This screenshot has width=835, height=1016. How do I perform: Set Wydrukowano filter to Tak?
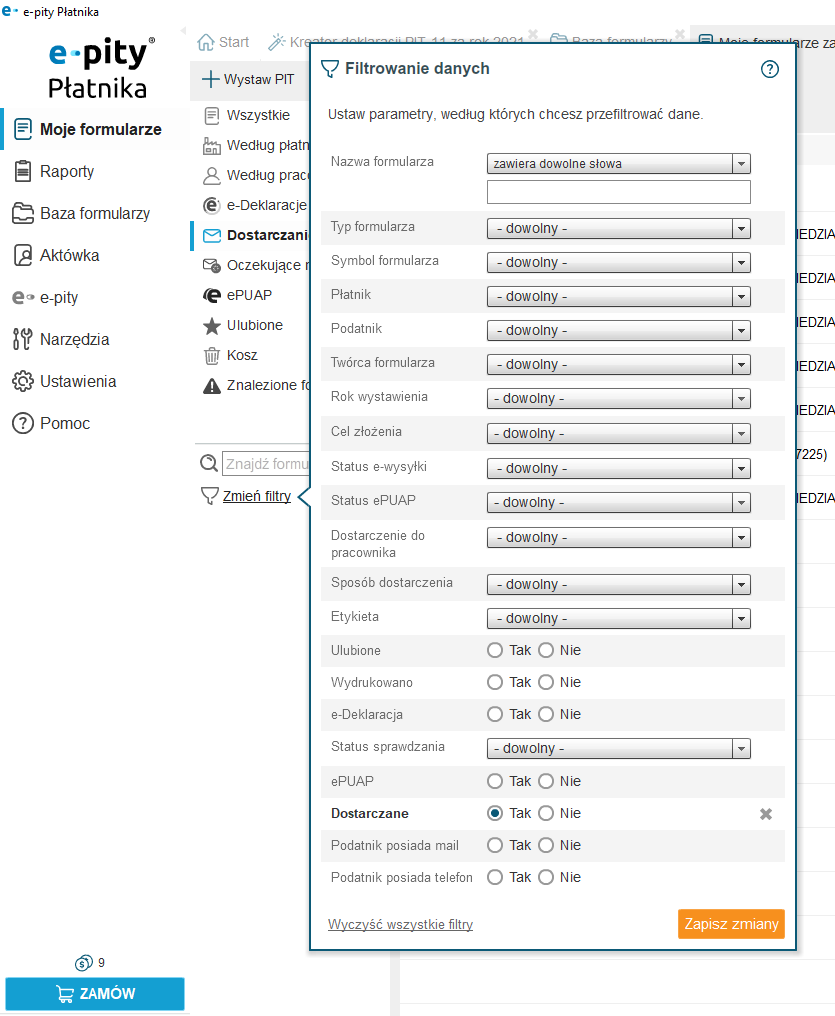[x=495, y=682]
